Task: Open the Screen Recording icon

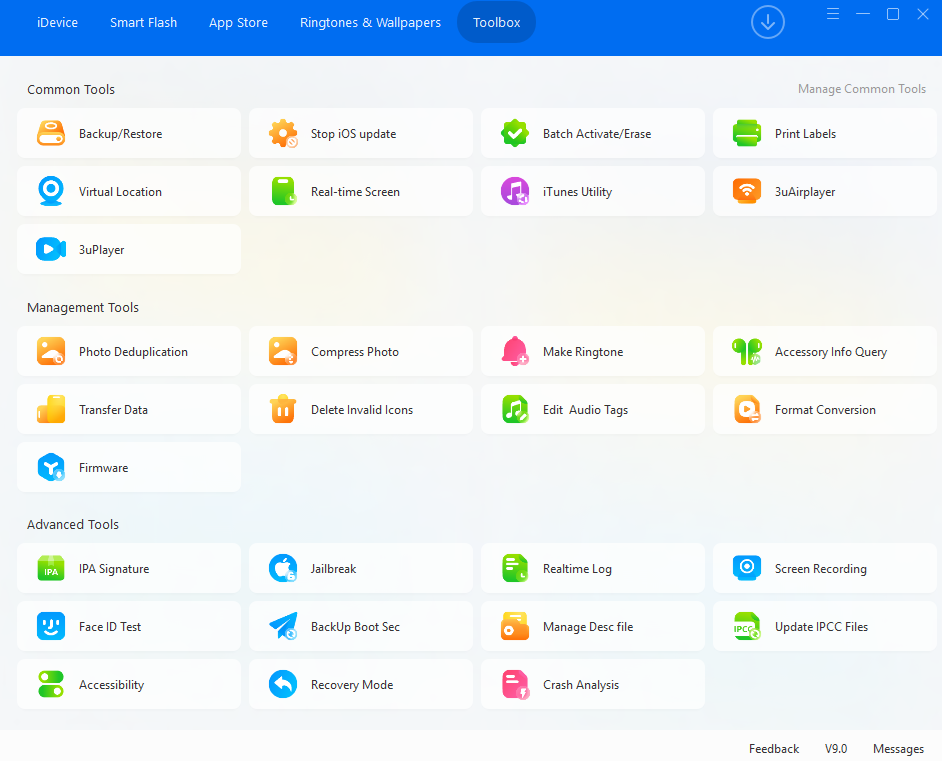Action: click(x=747, y=568)
